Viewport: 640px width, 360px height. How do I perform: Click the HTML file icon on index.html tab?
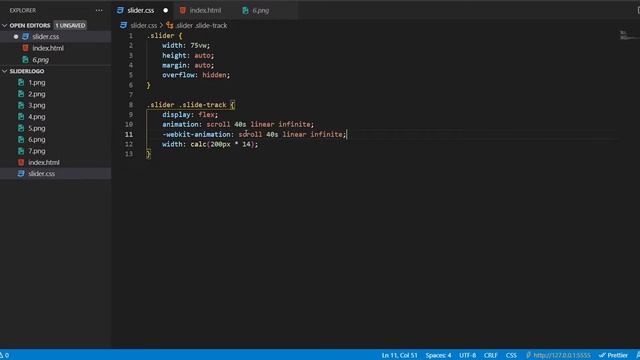(x=182, y=10)
